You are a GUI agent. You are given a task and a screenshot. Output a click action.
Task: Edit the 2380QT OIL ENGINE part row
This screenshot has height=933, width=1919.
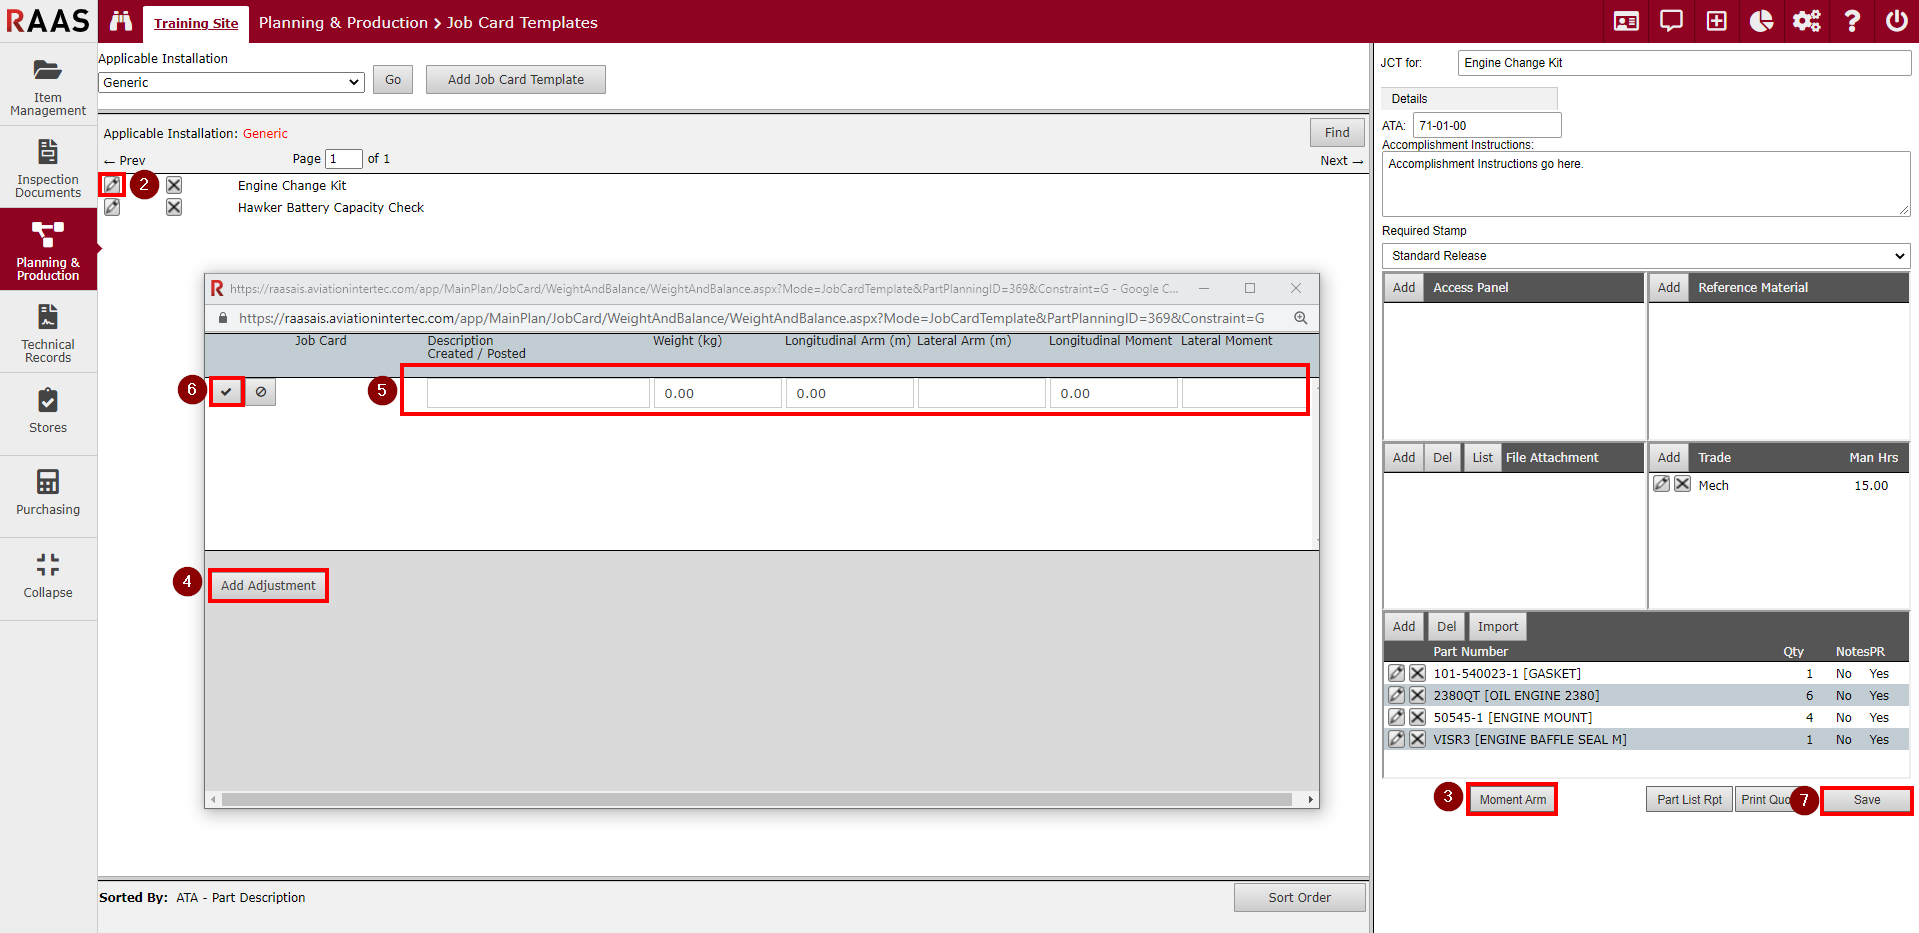pos(1396,695)
